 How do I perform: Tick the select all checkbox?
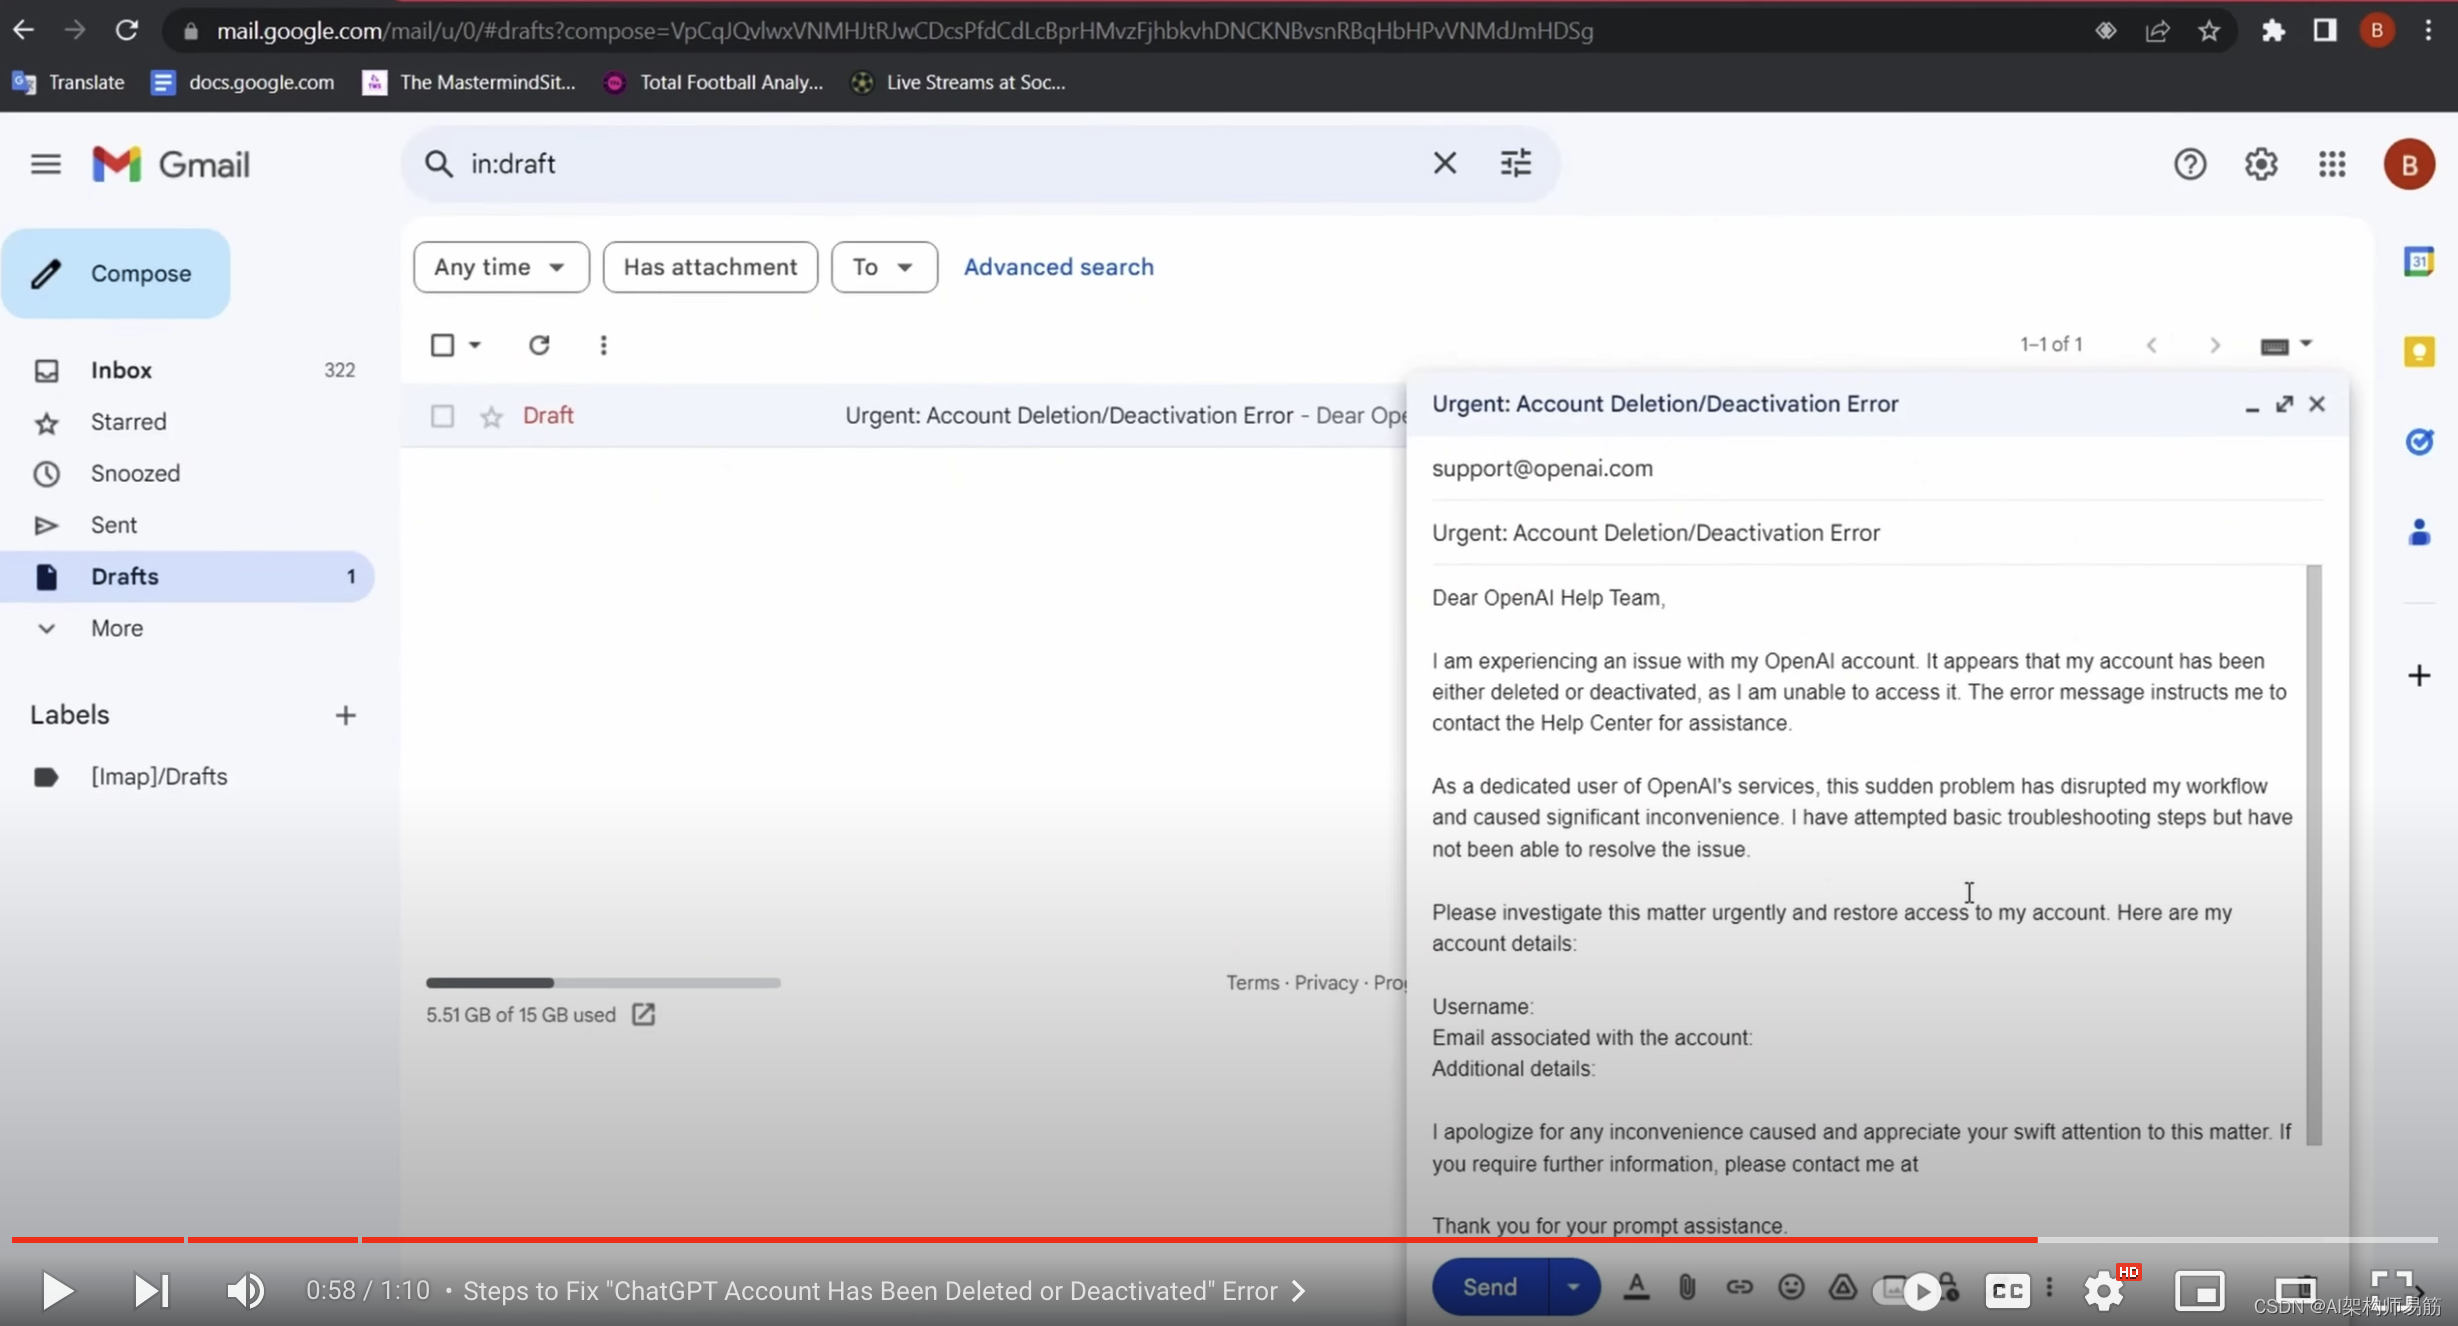click(x=442, y=345)
